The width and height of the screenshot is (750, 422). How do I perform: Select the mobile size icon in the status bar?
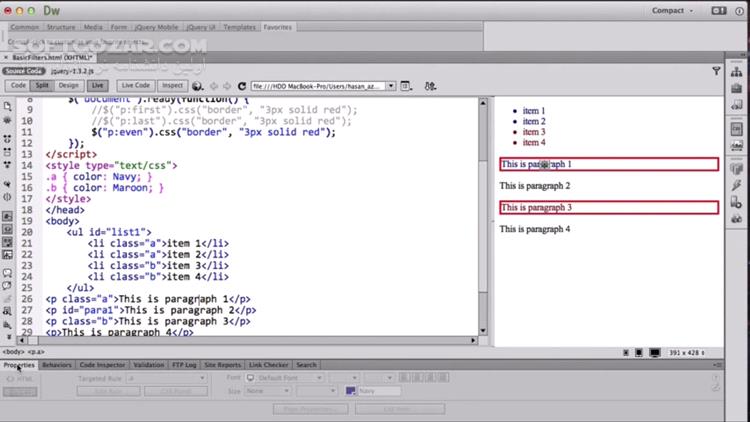pyautogui.click(x=626, y=353)
